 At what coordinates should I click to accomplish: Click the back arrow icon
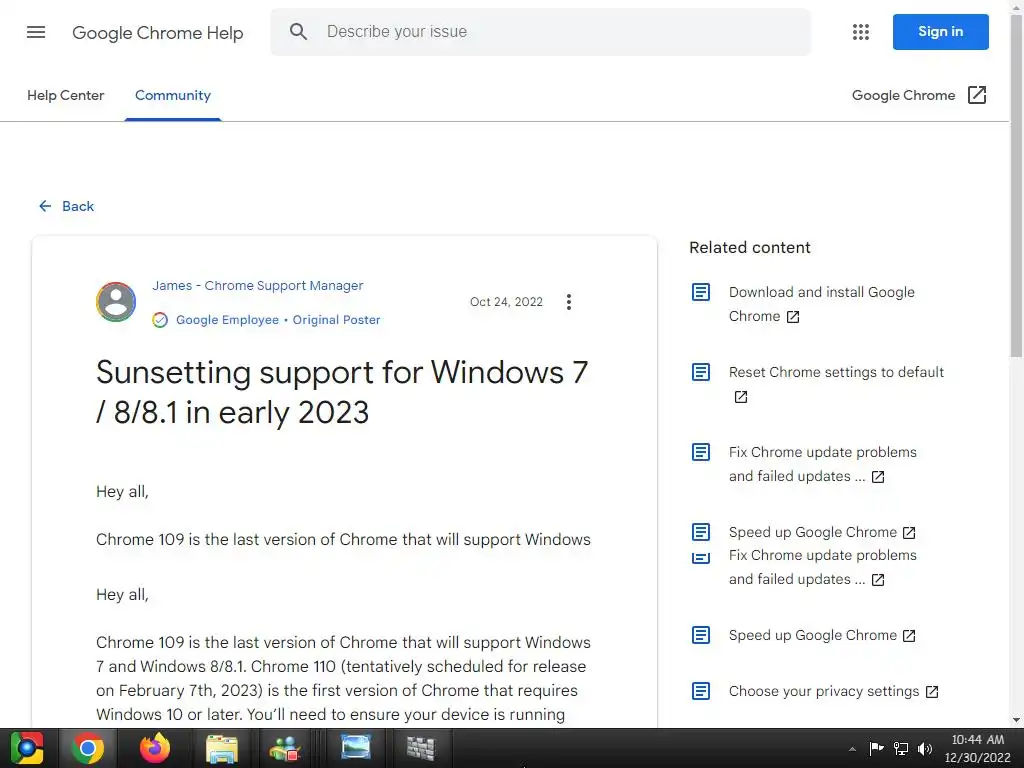pos(44,206)
